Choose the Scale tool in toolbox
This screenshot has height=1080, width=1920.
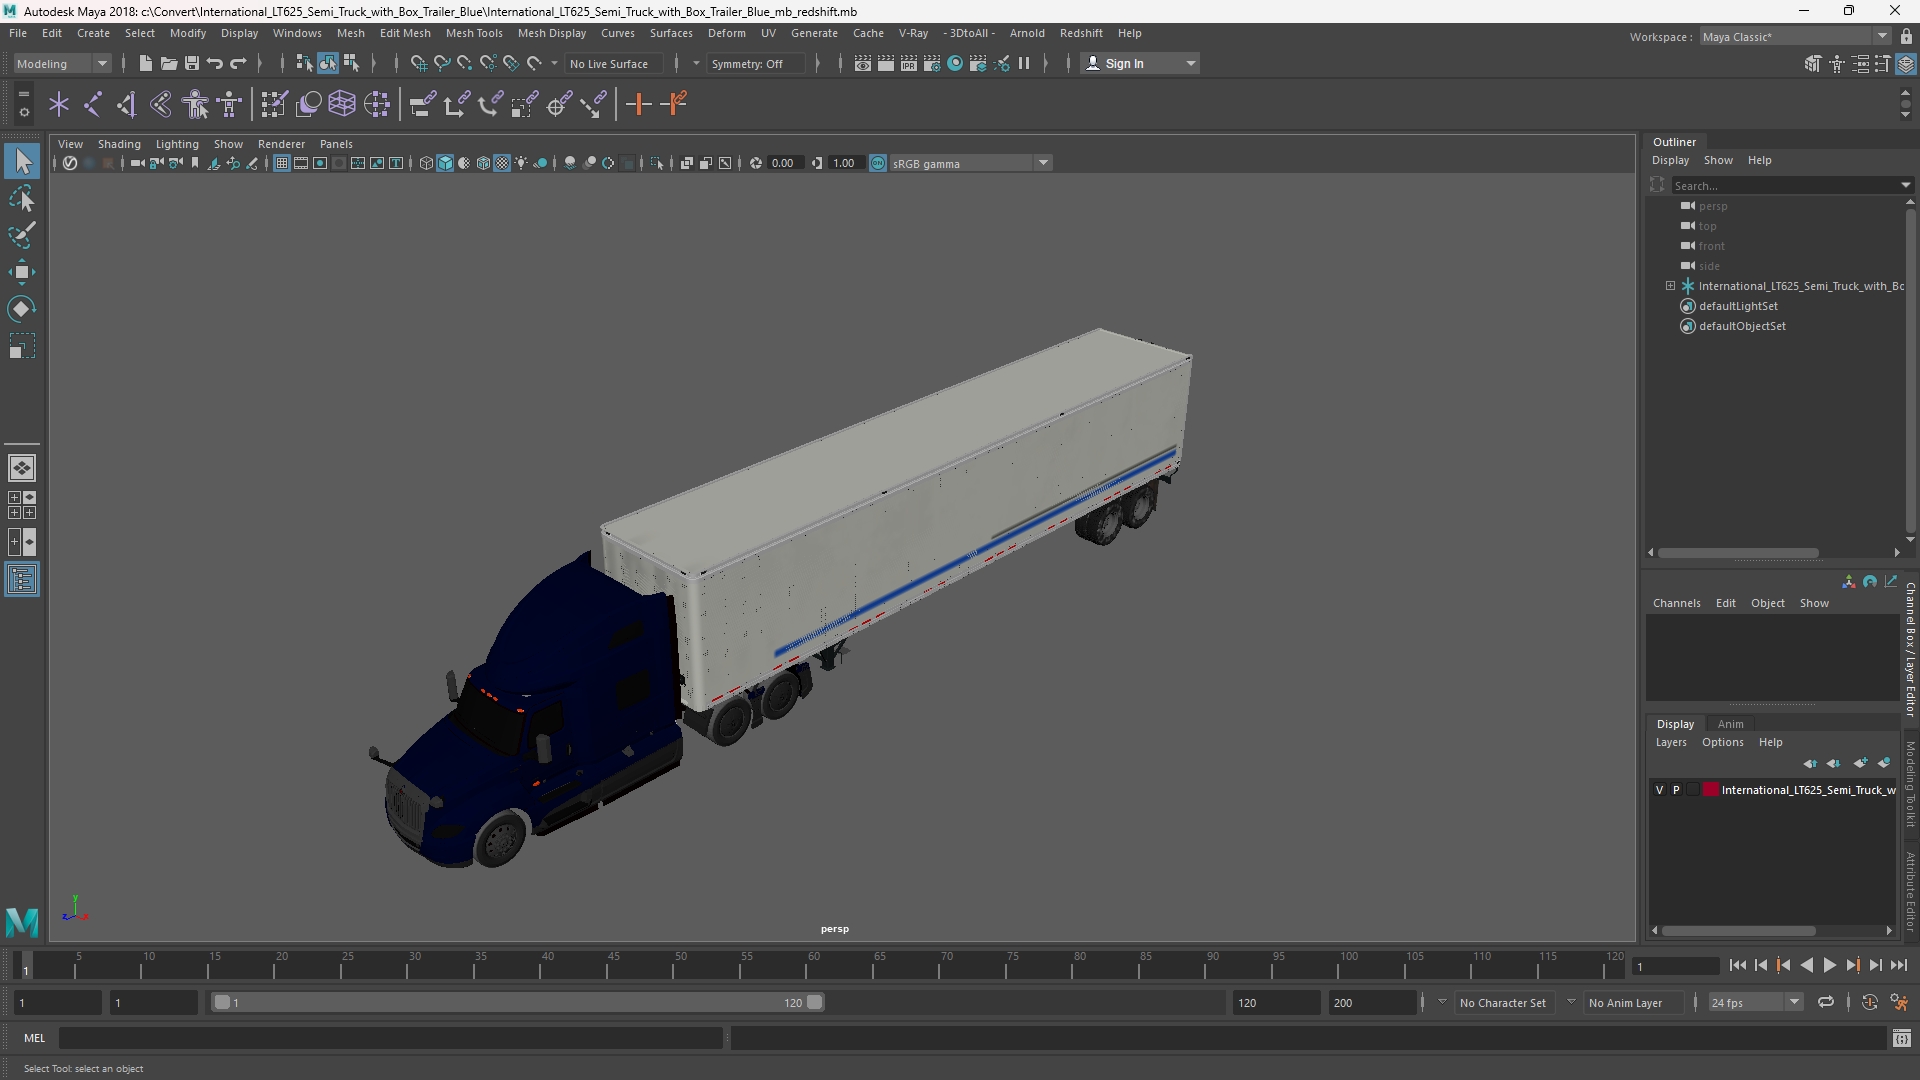tap(22, 346)
